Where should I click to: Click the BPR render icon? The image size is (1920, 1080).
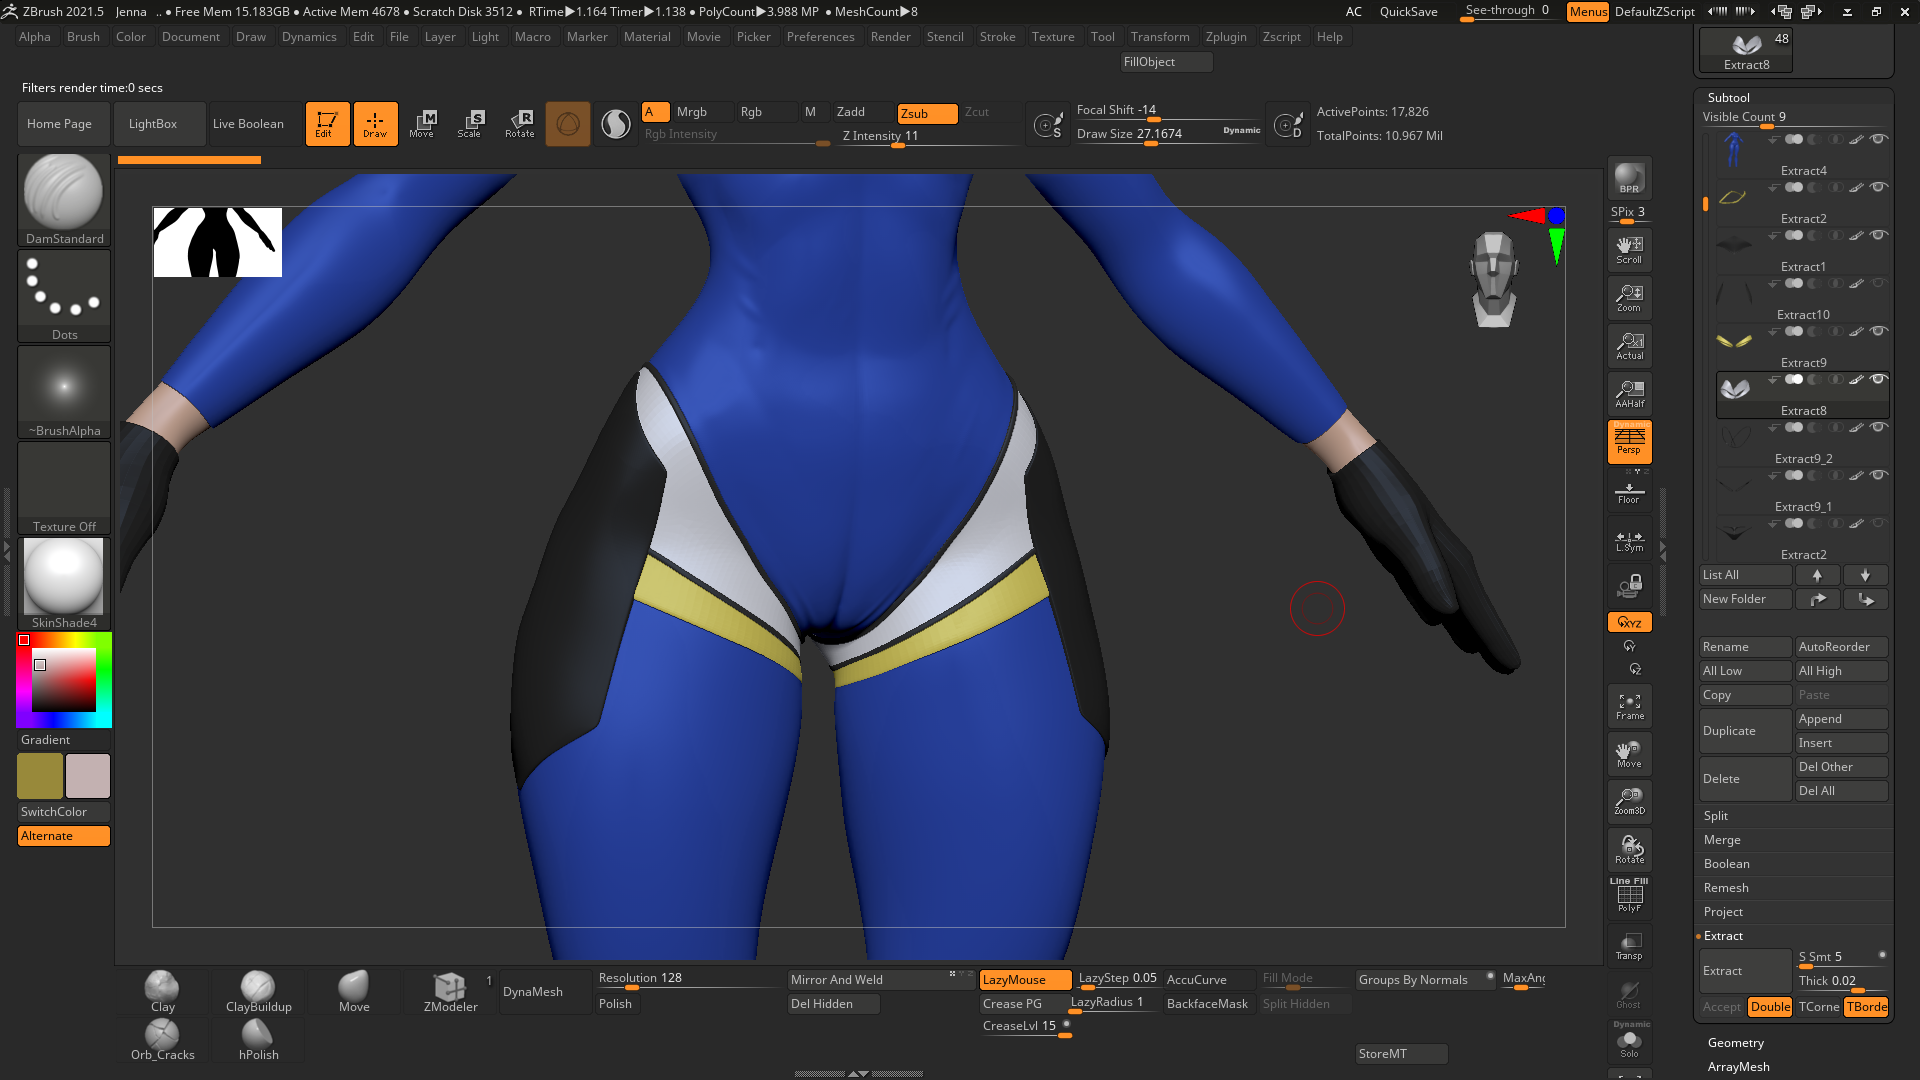coord(1629,178)
